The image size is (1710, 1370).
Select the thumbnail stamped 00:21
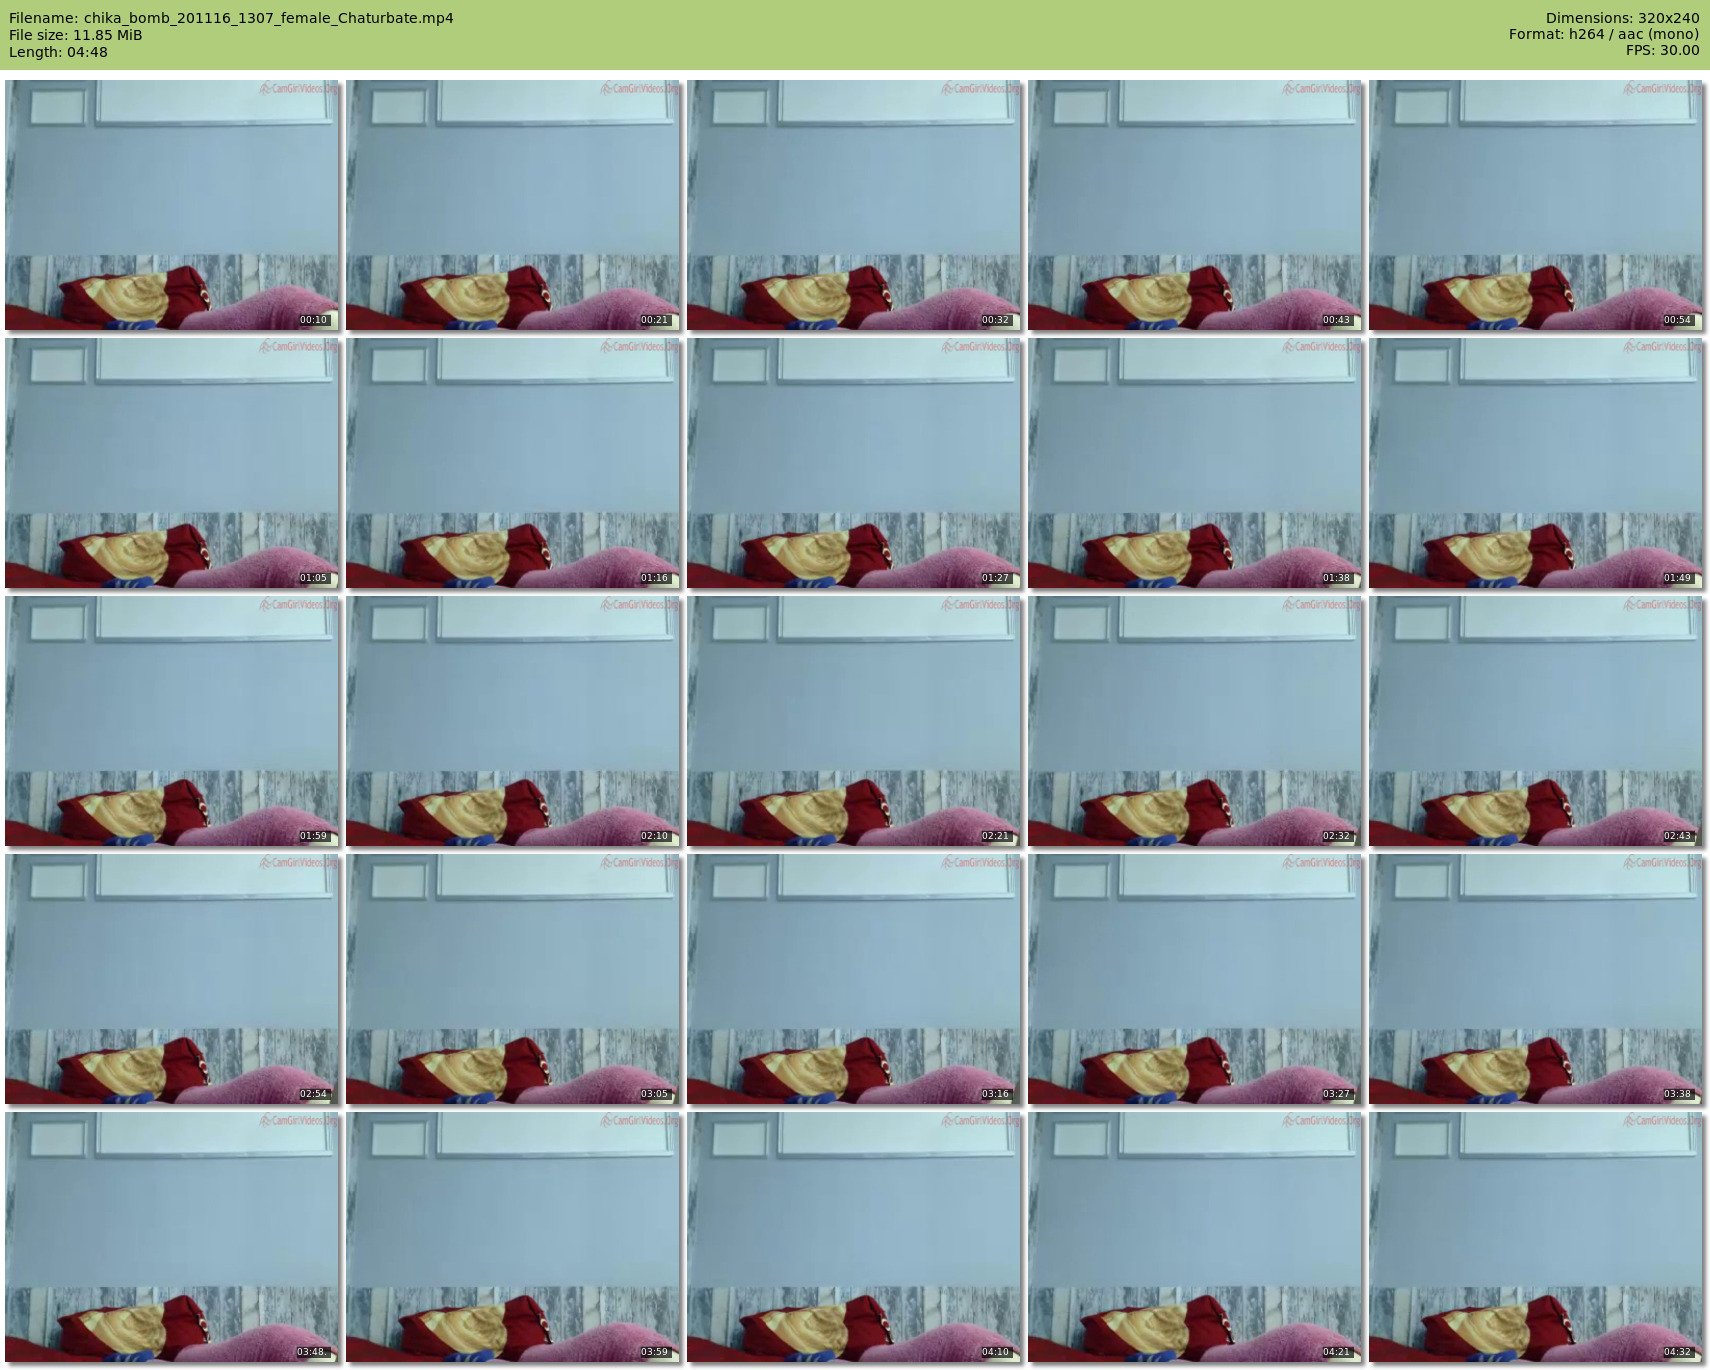tap(513, 205)
